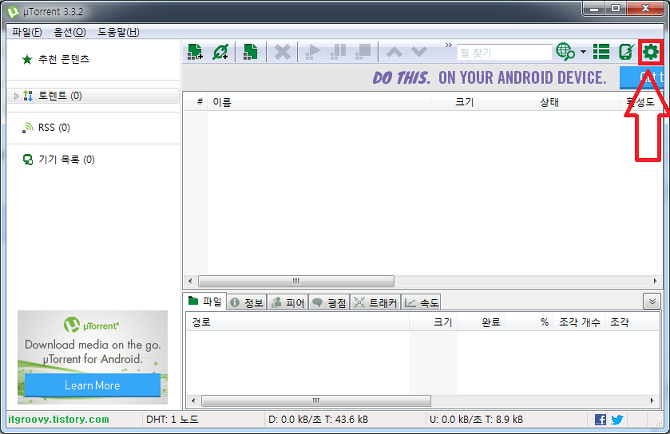Collapse detail pane with chevron button
670x434 pixels.
point(652,302)
